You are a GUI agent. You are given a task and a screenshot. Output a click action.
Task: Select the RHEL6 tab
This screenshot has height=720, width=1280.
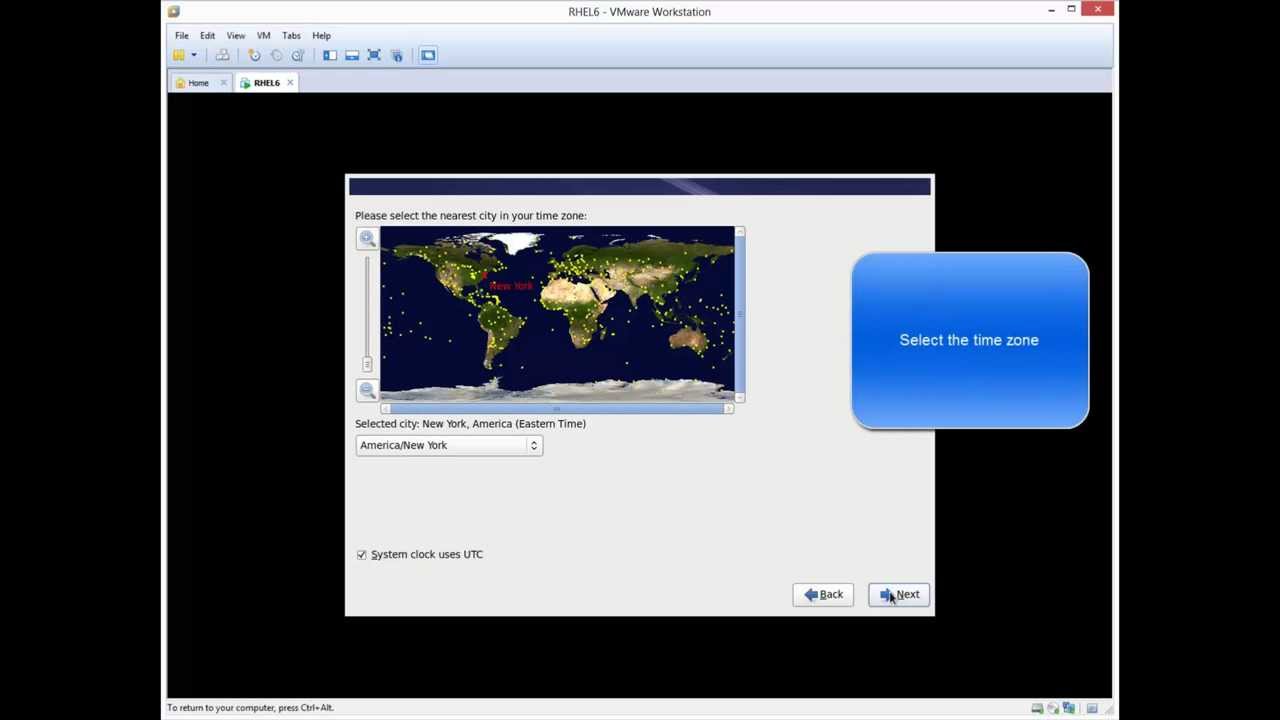click(x=265, y=82)
